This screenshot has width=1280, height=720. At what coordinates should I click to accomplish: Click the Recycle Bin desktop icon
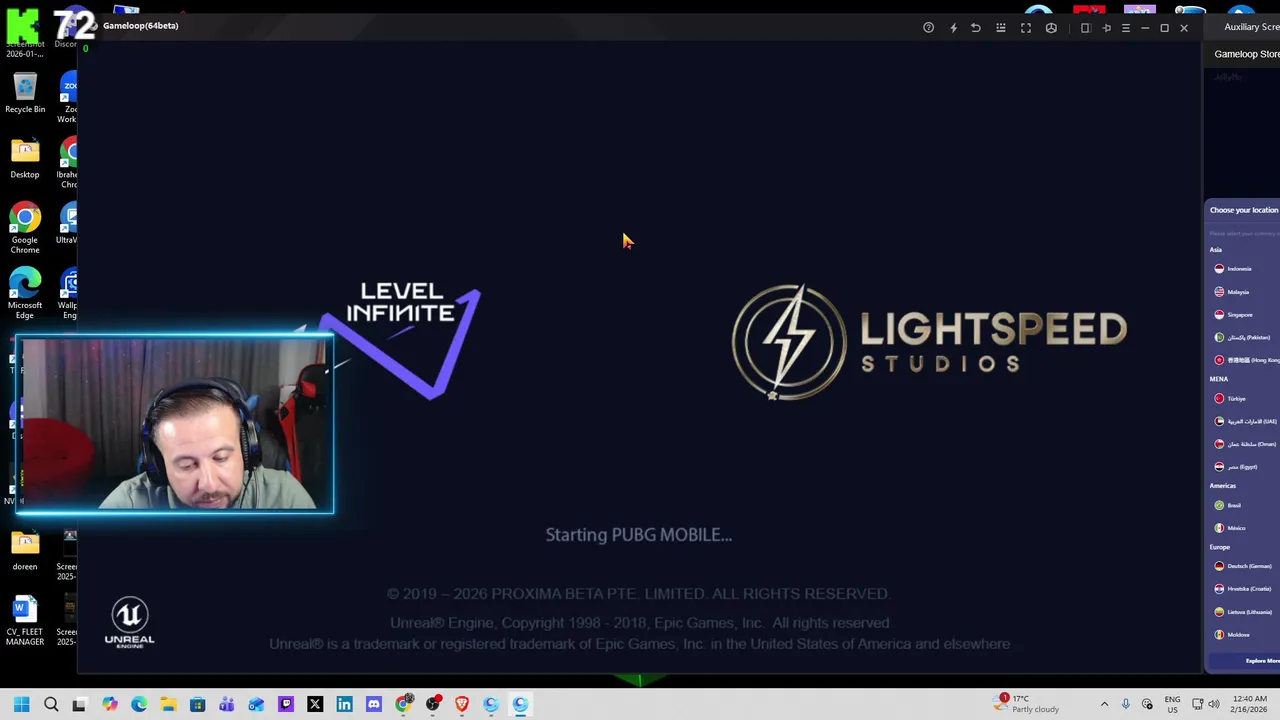click(x=25, y=93)
